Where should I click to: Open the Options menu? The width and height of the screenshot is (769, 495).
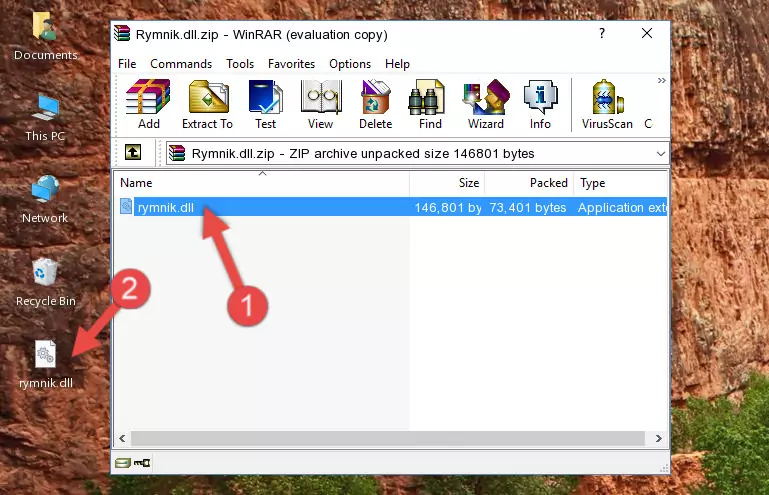350,64
